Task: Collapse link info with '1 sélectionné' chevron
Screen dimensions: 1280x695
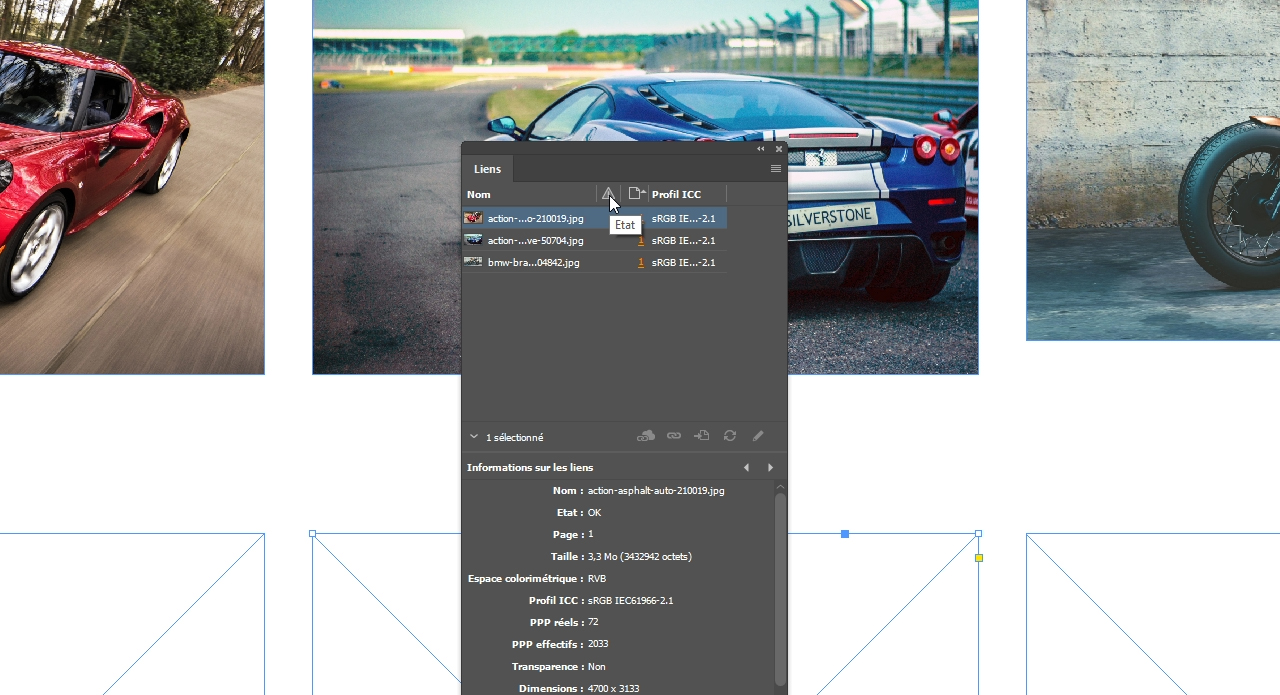Action: point(474,437)
